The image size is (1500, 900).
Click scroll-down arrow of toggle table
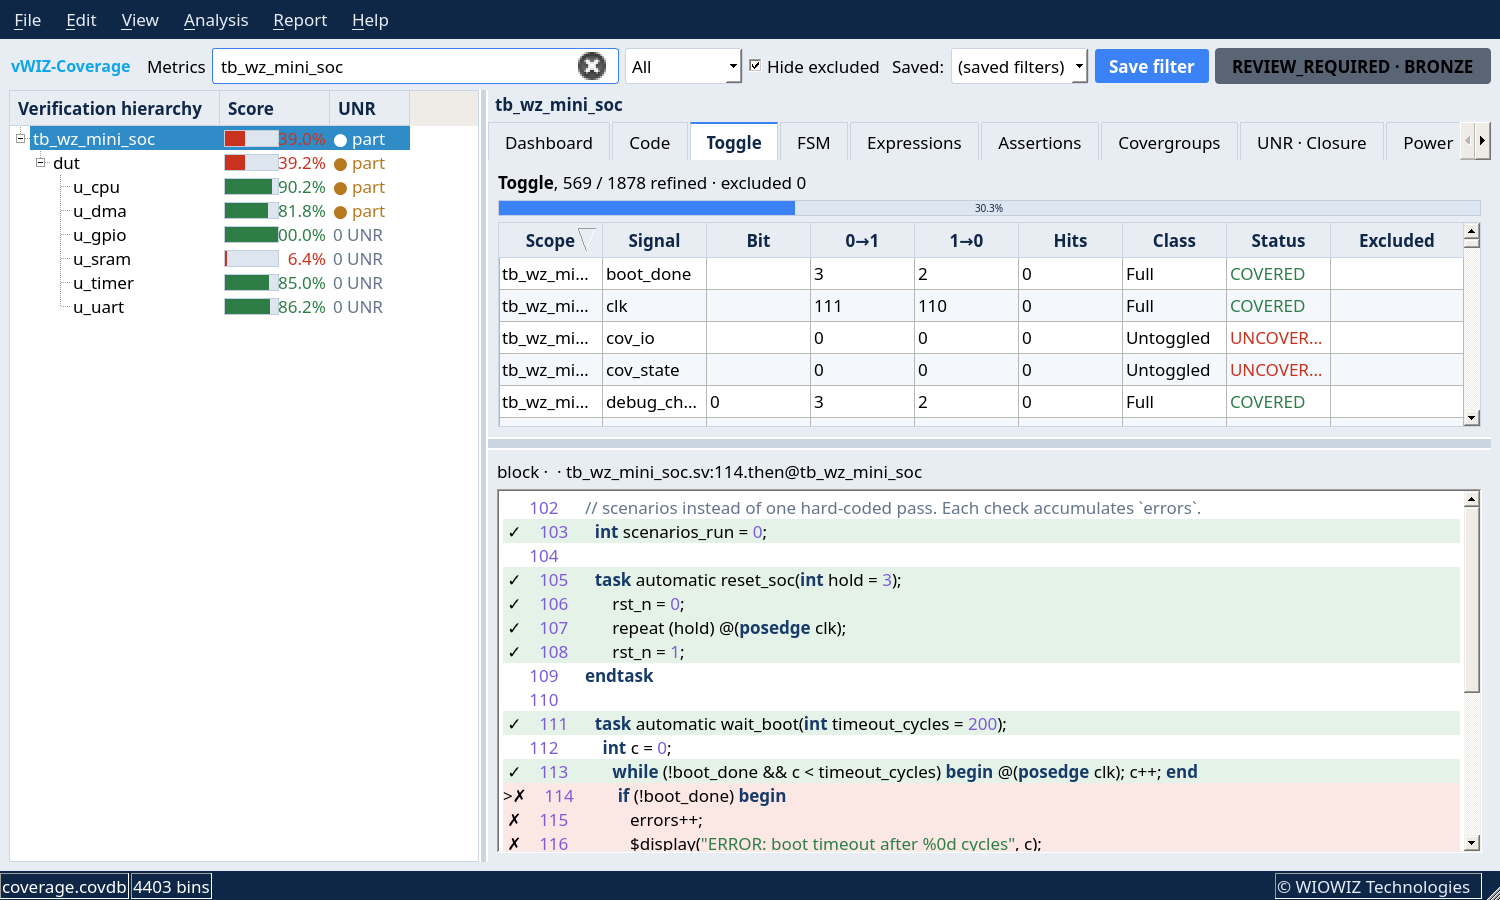[1471, 418]
